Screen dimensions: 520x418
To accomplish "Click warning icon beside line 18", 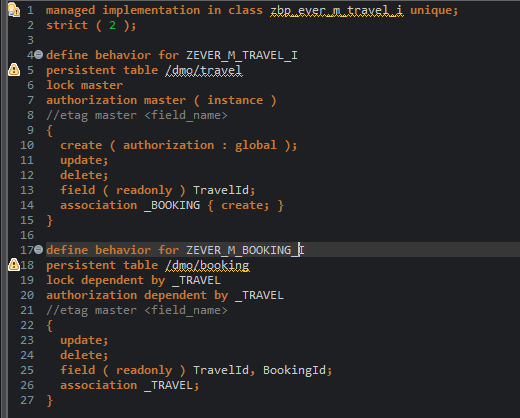I will 14,265.
